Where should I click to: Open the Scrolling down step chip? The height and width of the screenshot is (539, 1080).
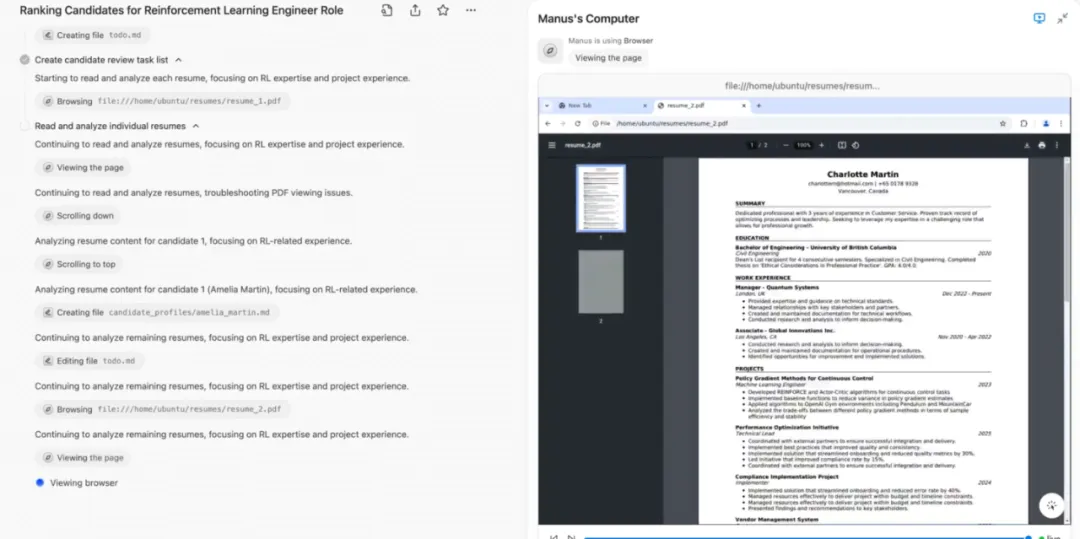click(x=78, y=215)
